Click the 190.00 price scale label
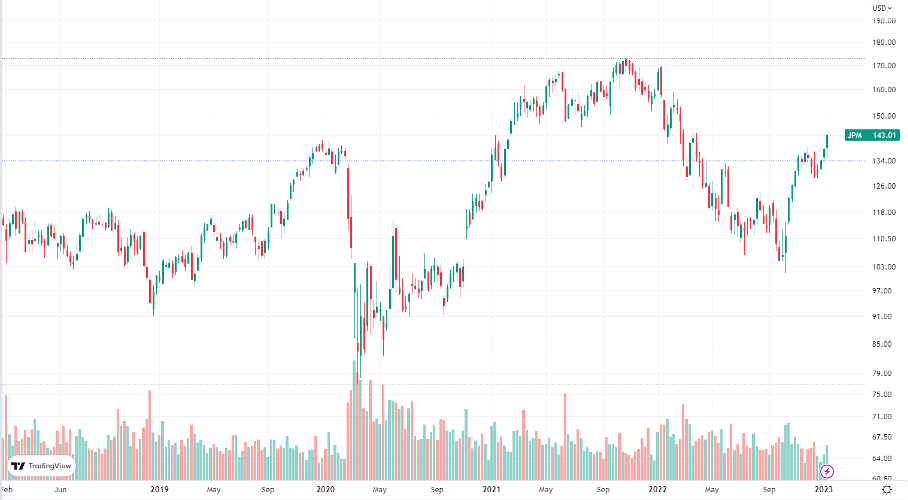The height and width of the screenshot is (500, 908). [882, 20]
